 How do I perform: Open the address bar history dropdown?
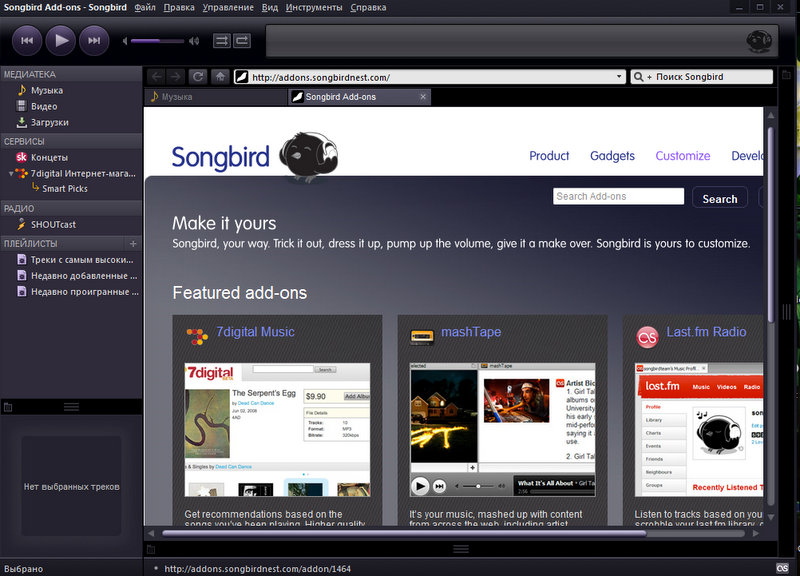(619, 77)
